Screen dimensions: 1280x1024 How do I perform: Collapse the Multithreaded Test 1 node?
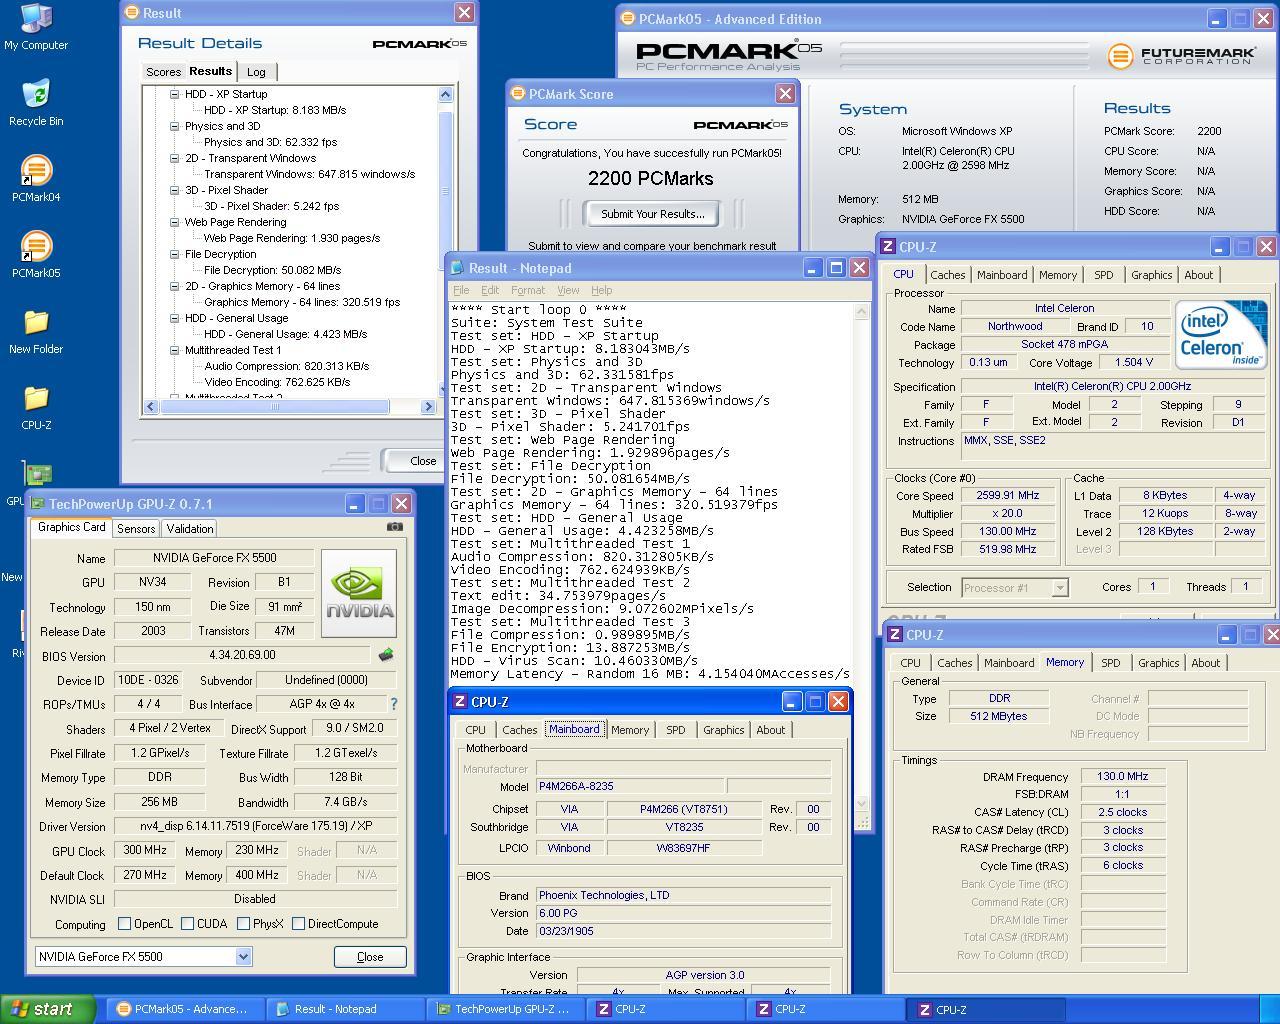[174, 350]
